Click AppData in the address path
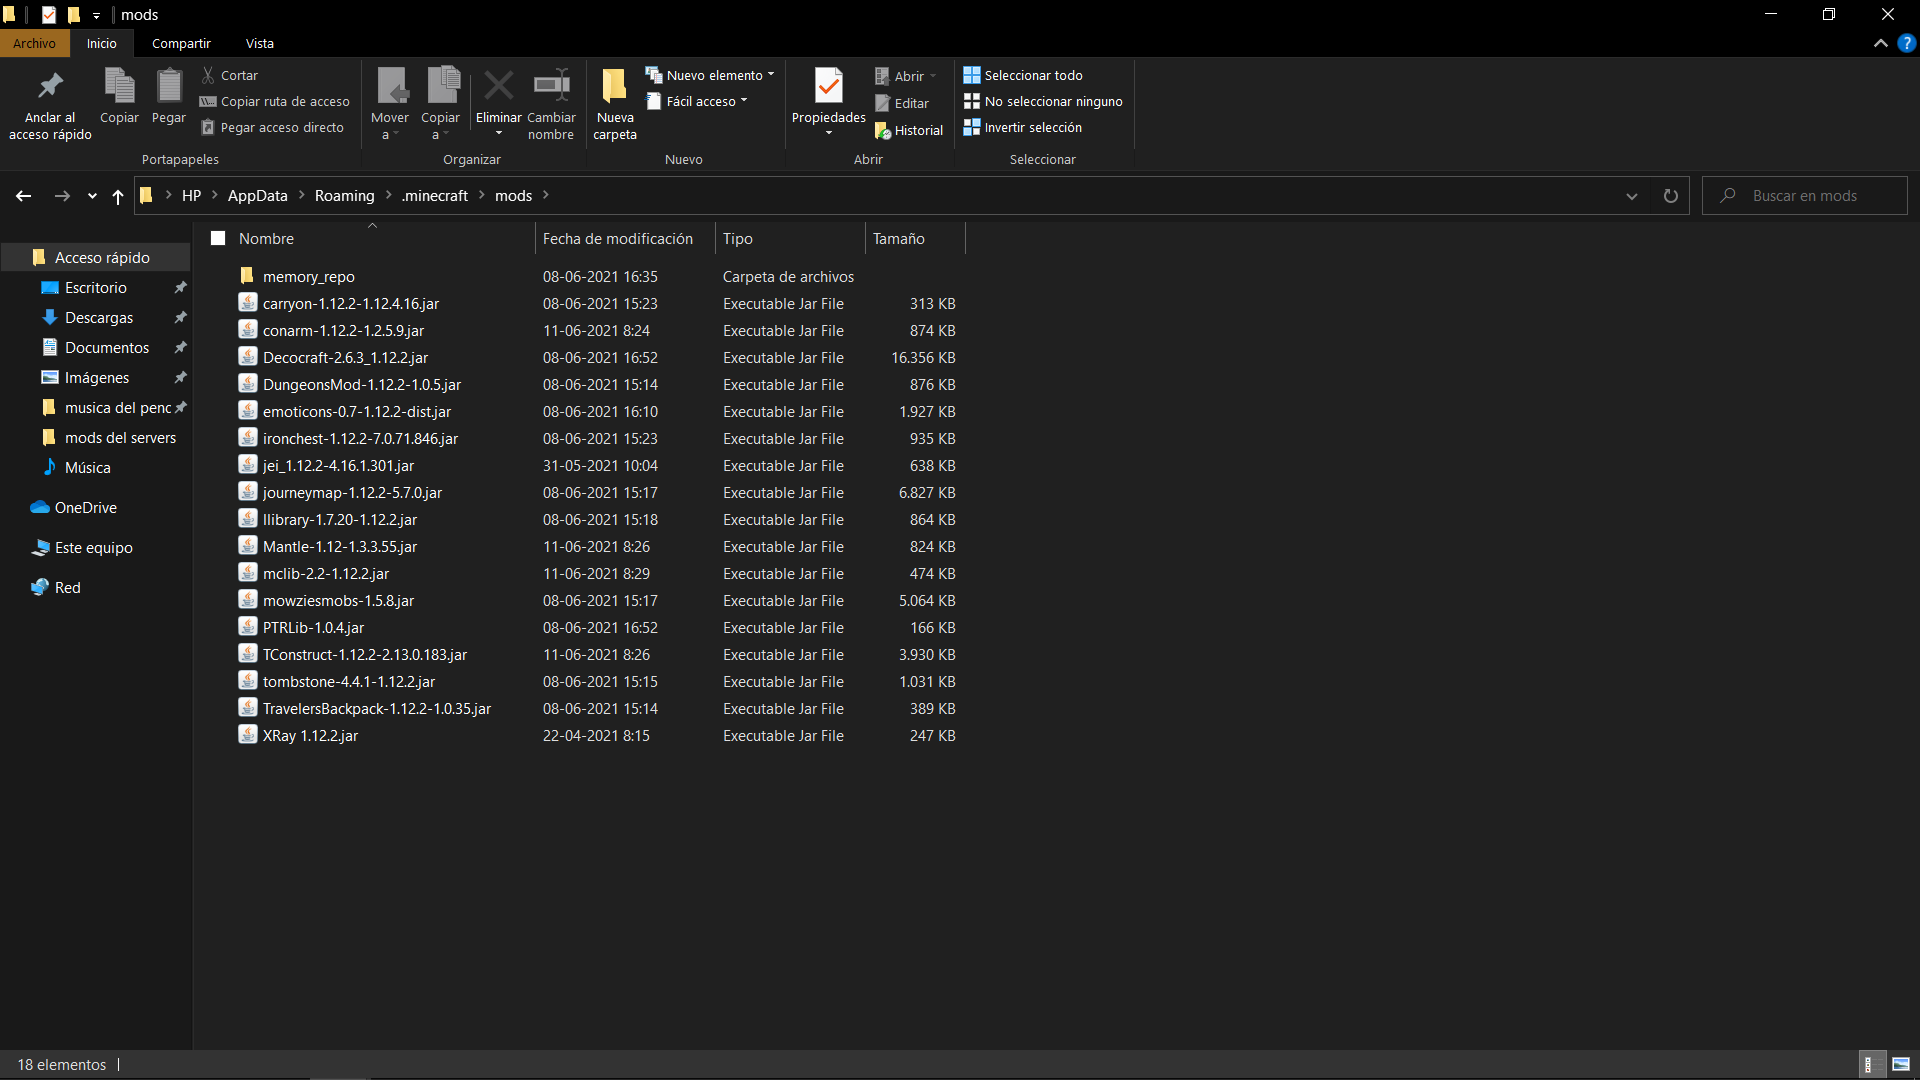This screenshot has width=1920, height=1080. [x=257, y=196]
